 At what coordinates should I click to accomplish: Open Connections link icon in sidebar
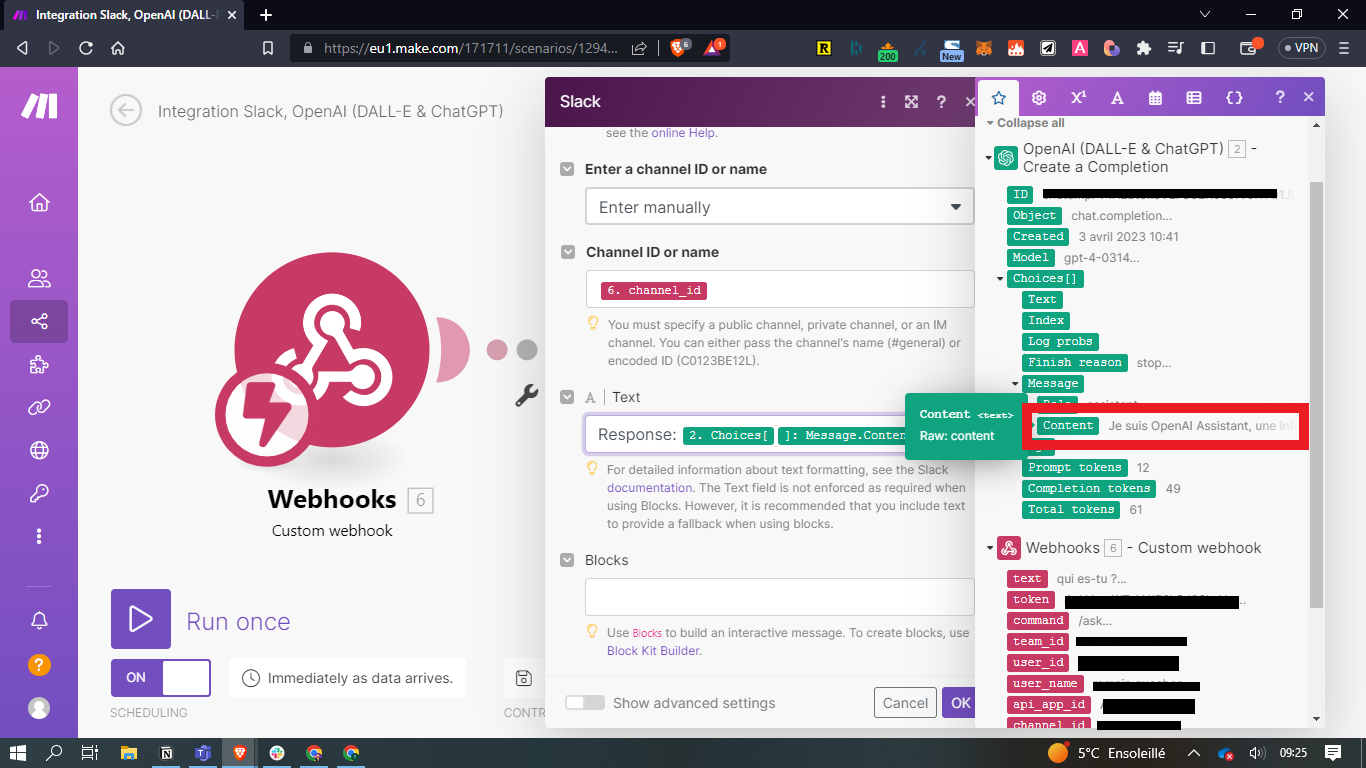[39, 407]
